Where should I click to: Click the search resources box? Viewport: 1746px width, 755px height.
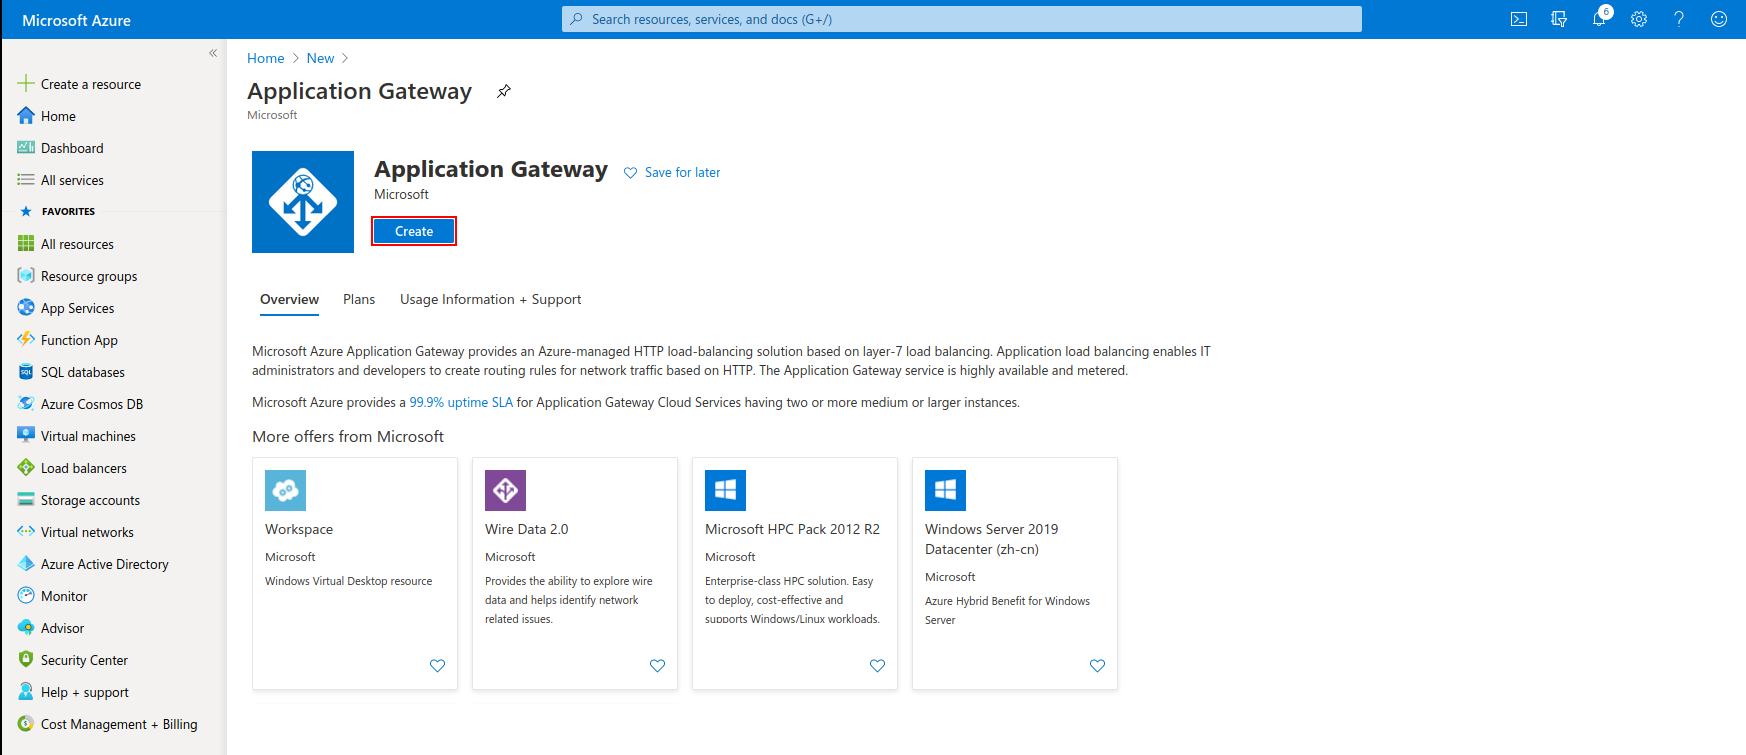pyautogui.click(x=962, y=19)
